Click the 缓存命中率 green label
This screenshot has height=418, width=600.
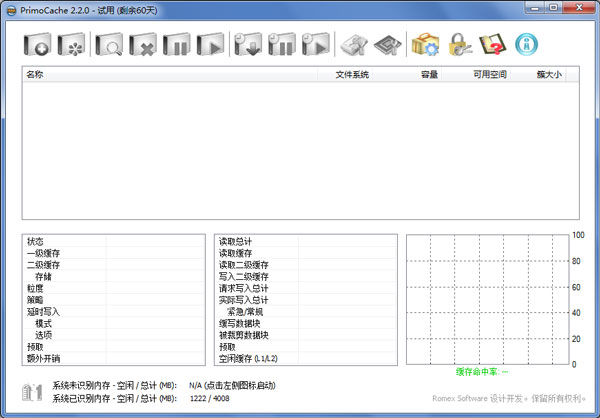click(481, 372)
